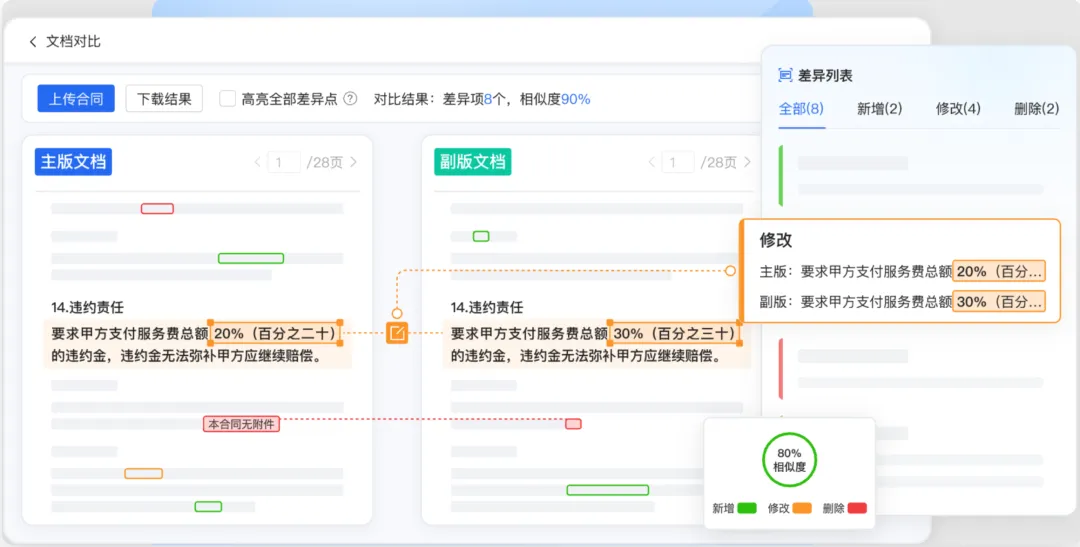Click the 相似度90% result text

tap(555, 99)
